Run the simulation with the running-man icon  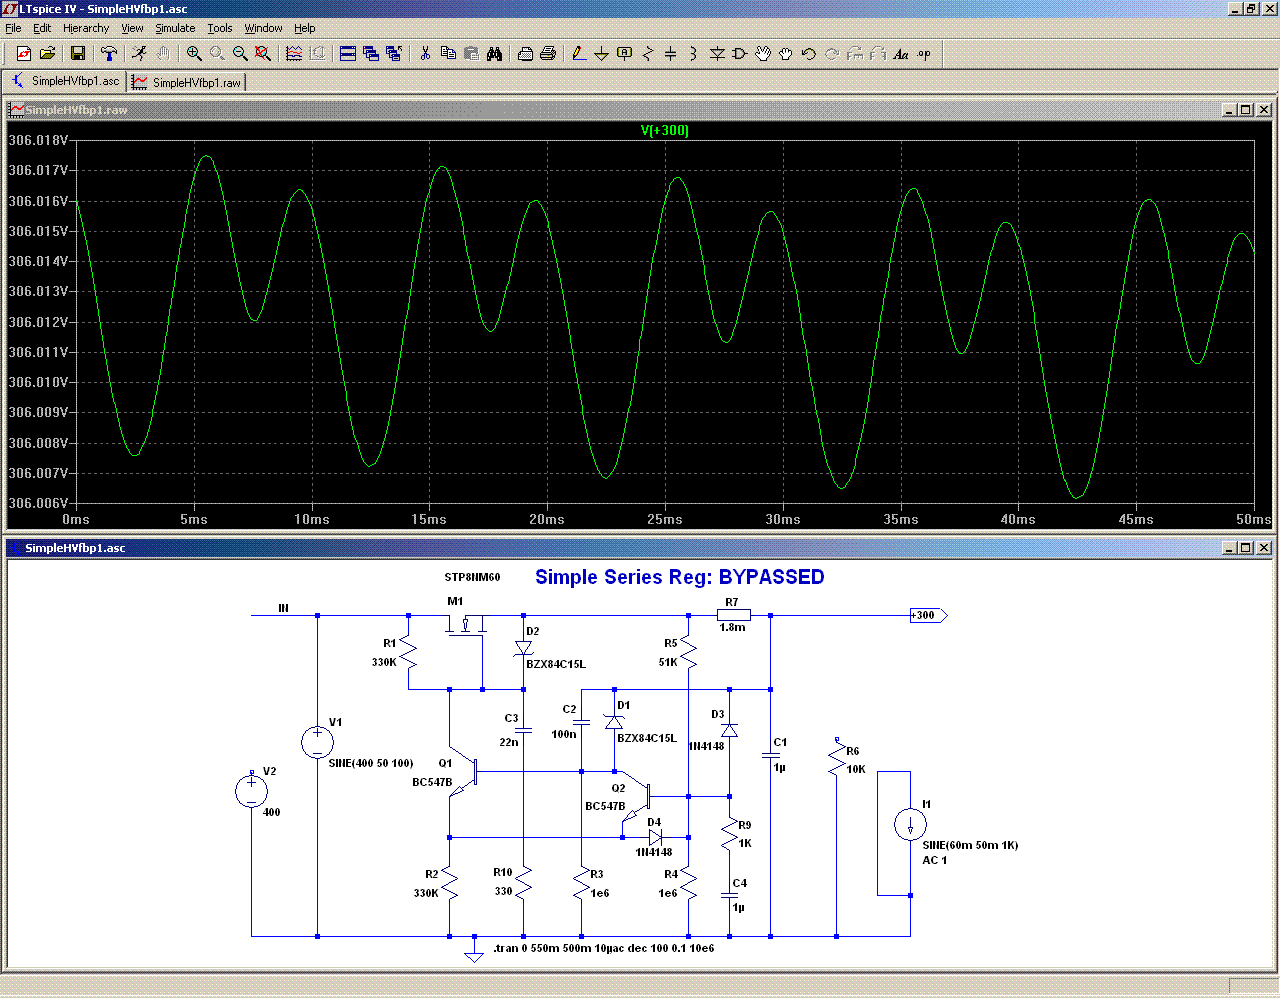139,54
